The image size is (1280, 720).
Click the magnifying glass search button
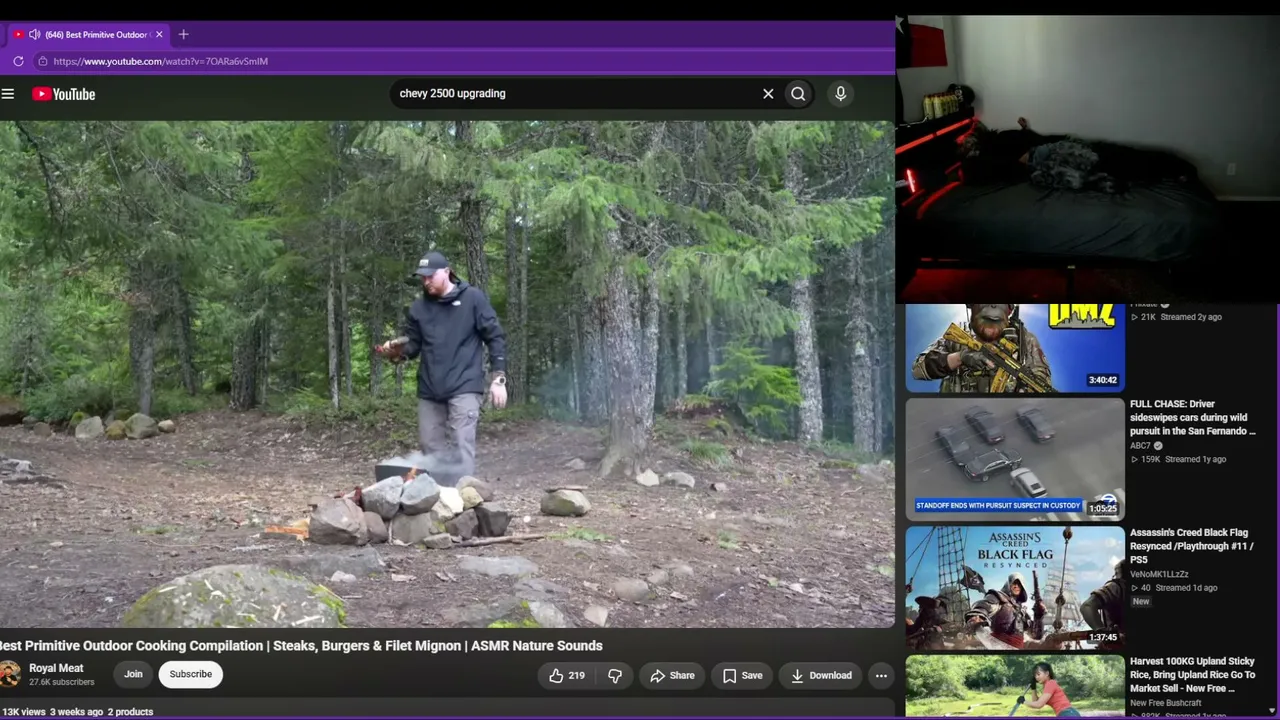click(798, 94)
